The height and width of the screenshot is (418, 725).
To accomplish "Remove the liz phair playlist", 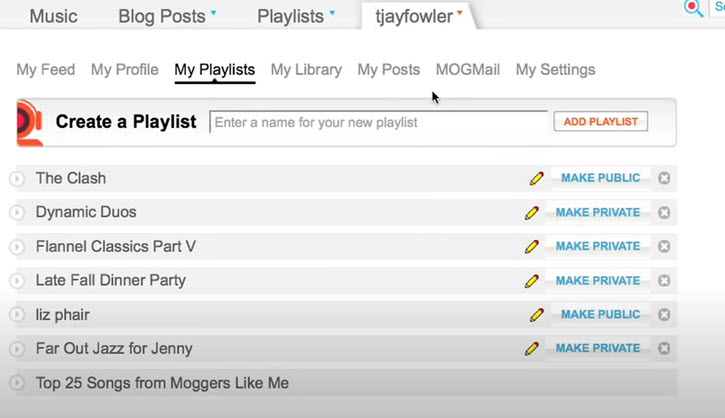I will click(x=664, y=315).
